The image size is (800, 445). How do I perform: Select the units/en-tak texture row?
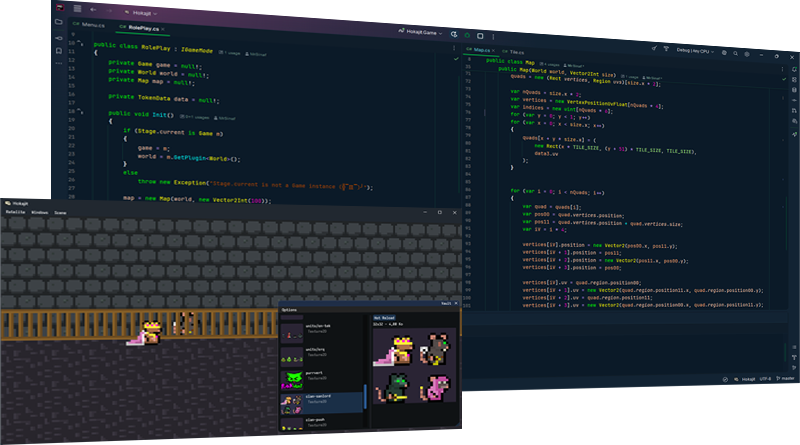coord(321,334)
